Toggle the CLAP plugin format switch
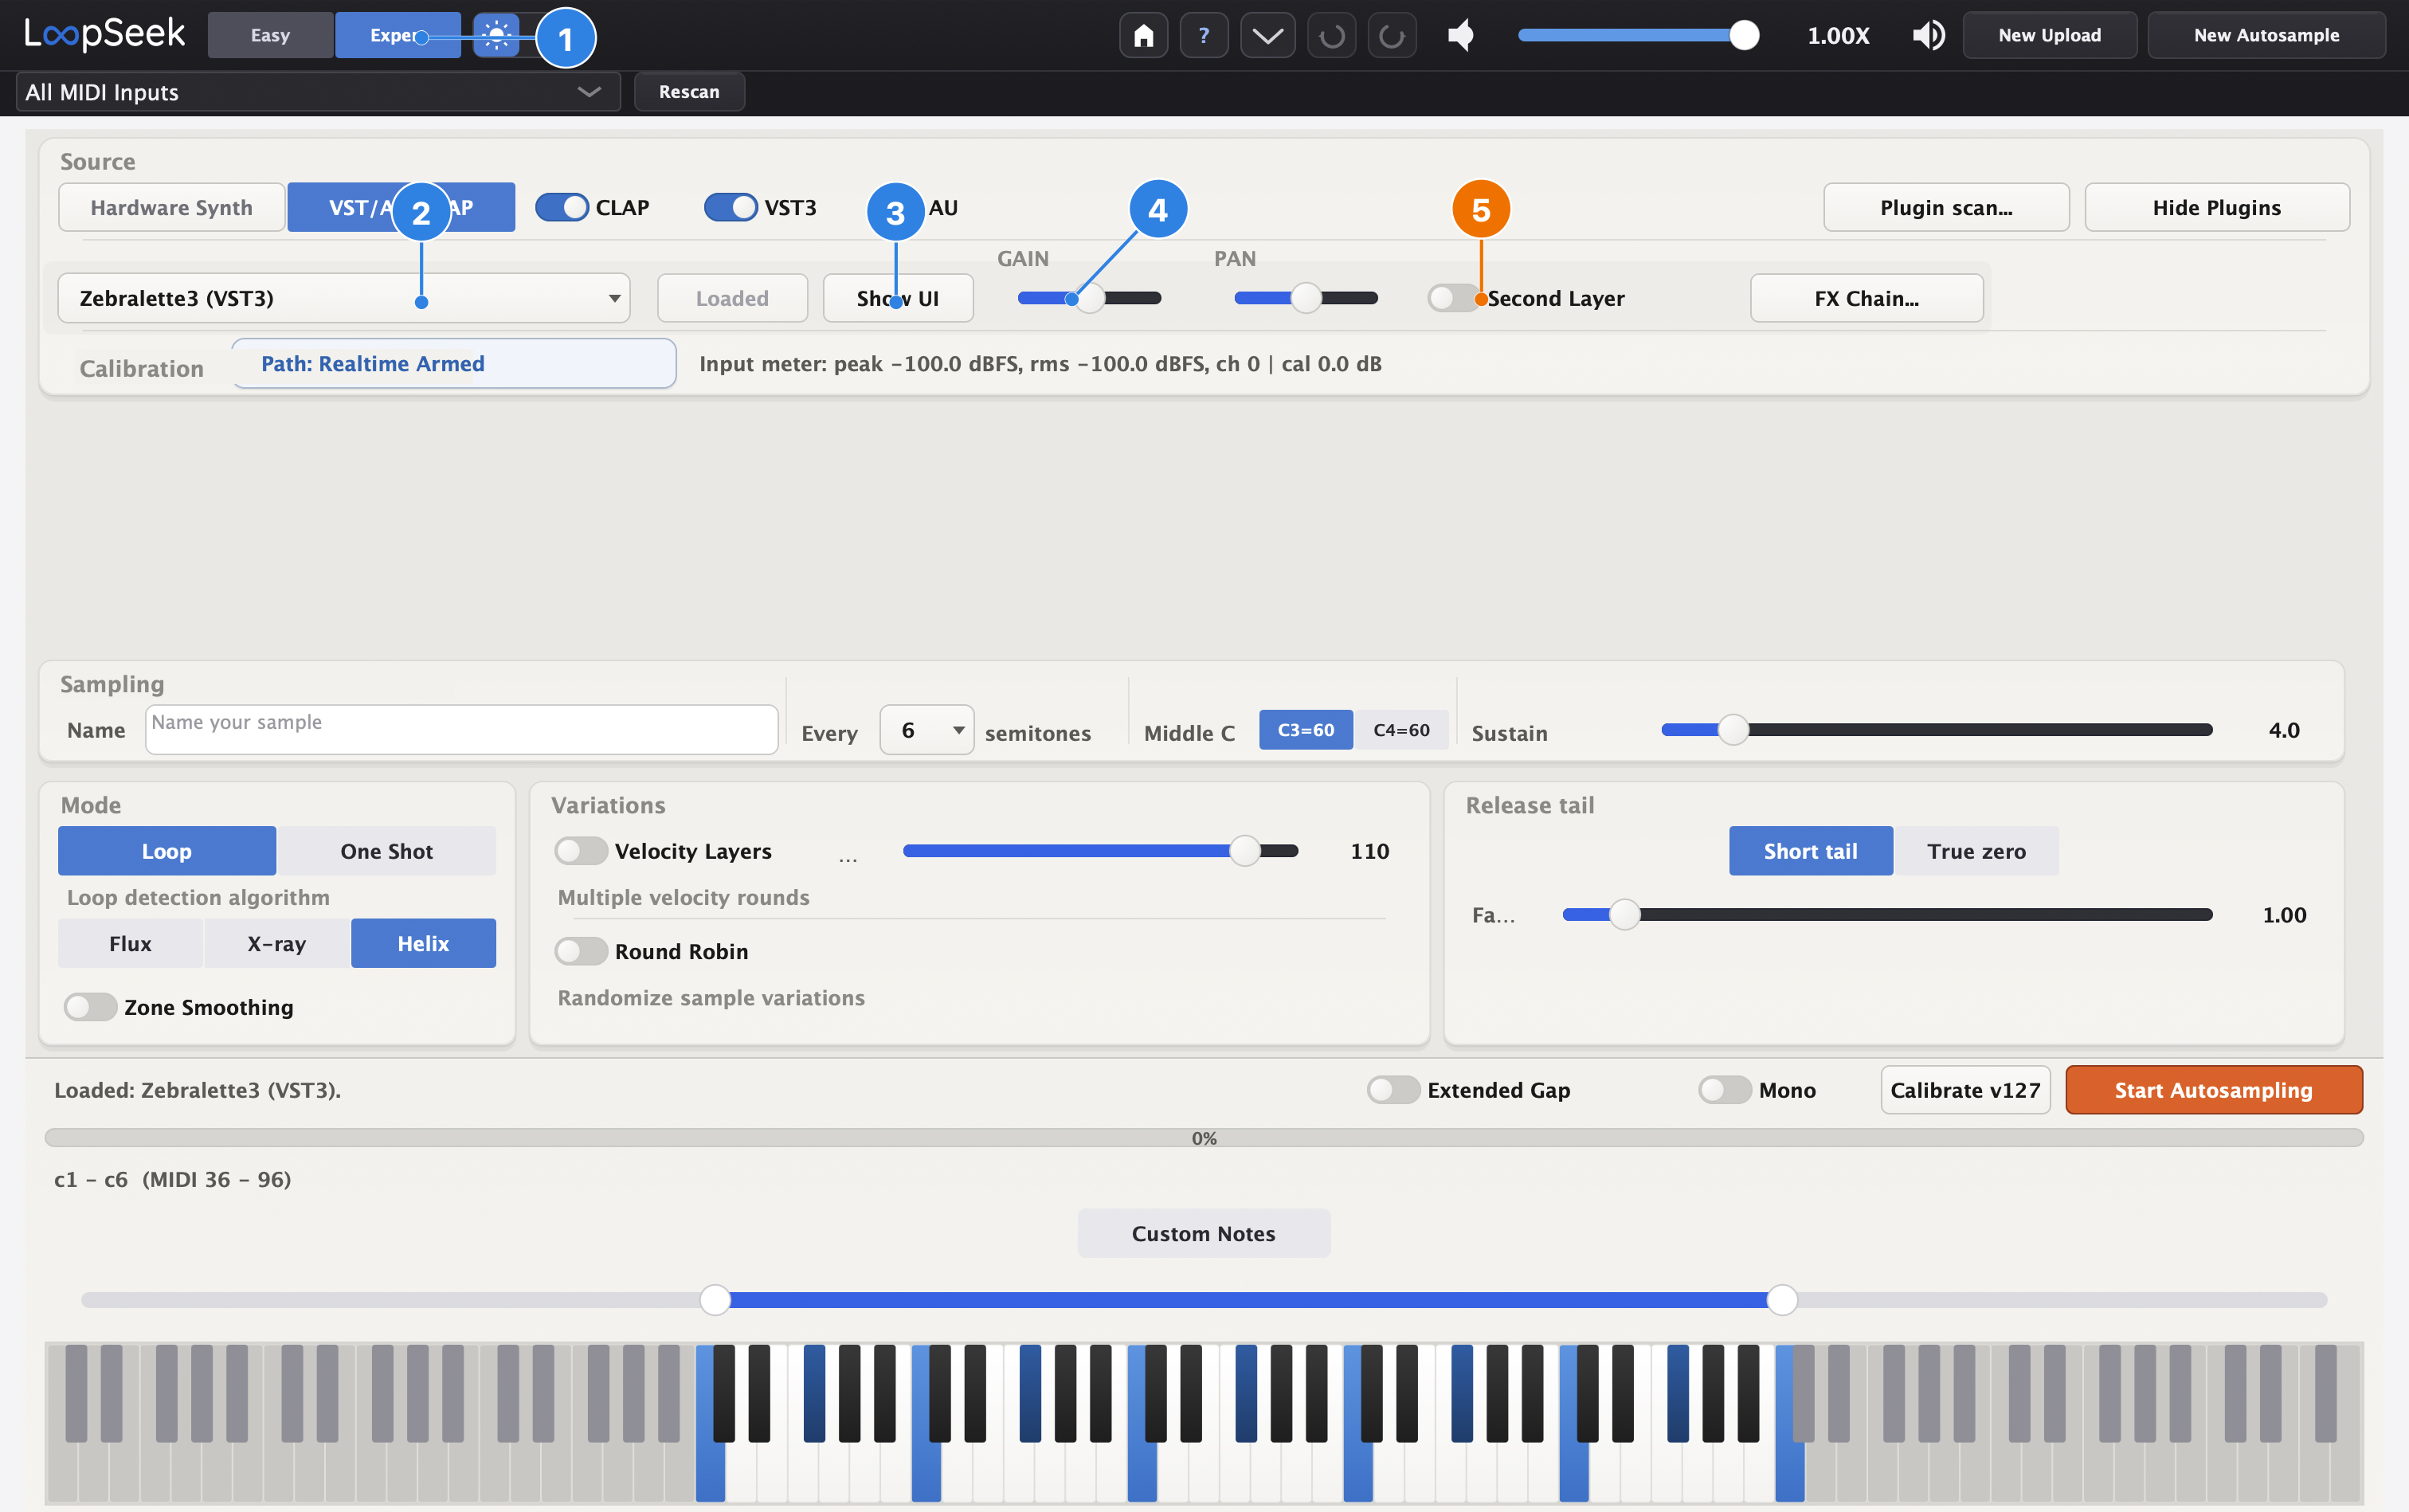Viewport: 2409px width, 1512px height. [562, 208]
